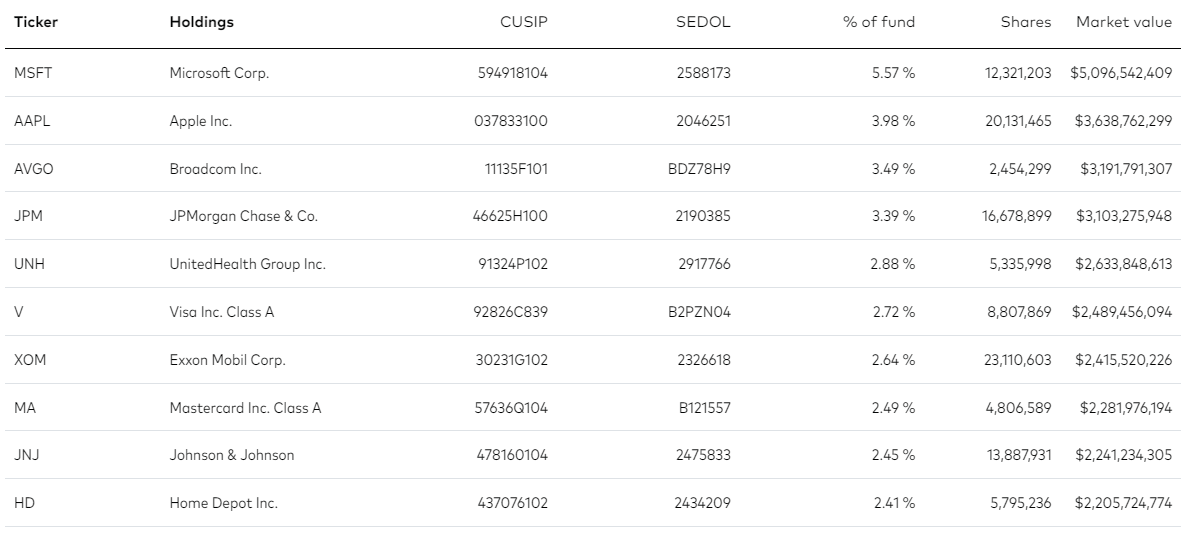1187x534 pixels.
Task: Click the Exxon Mobil Corp. name
Action: pyautogui.click(x=225, y=360)
